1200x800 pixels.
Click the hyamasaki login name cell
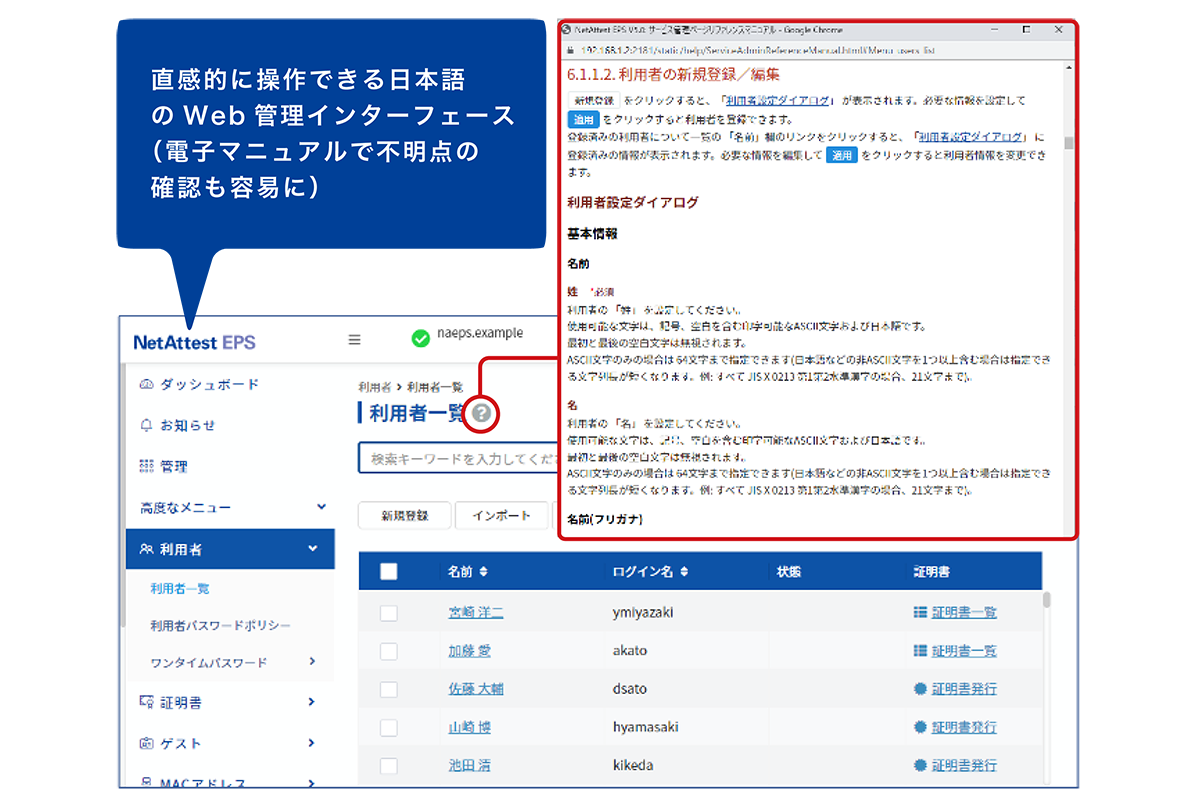point(646,728)
